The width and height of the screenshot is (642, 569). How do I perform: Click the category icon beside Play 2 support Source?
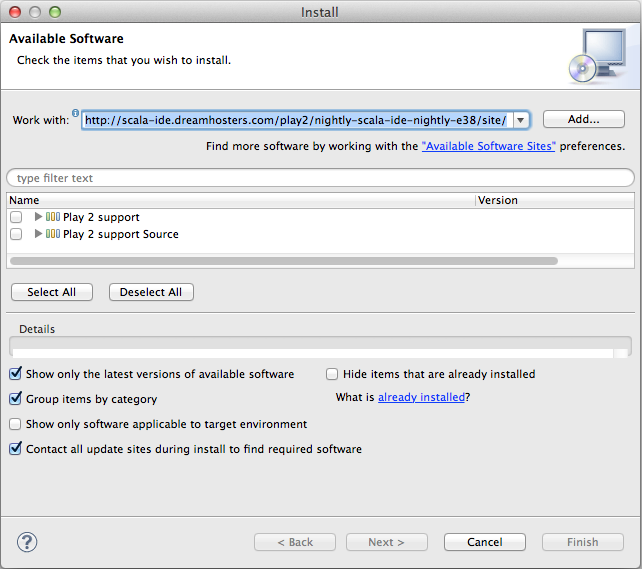53,234
